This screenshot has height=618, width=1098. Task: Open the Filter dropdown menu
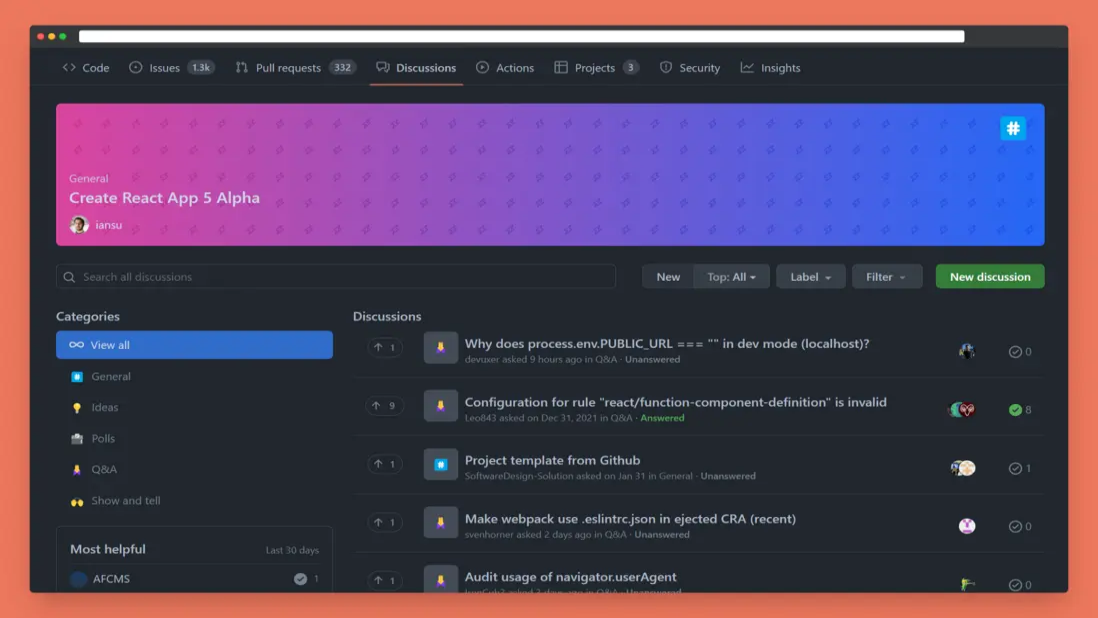click(x=886, y=277)
